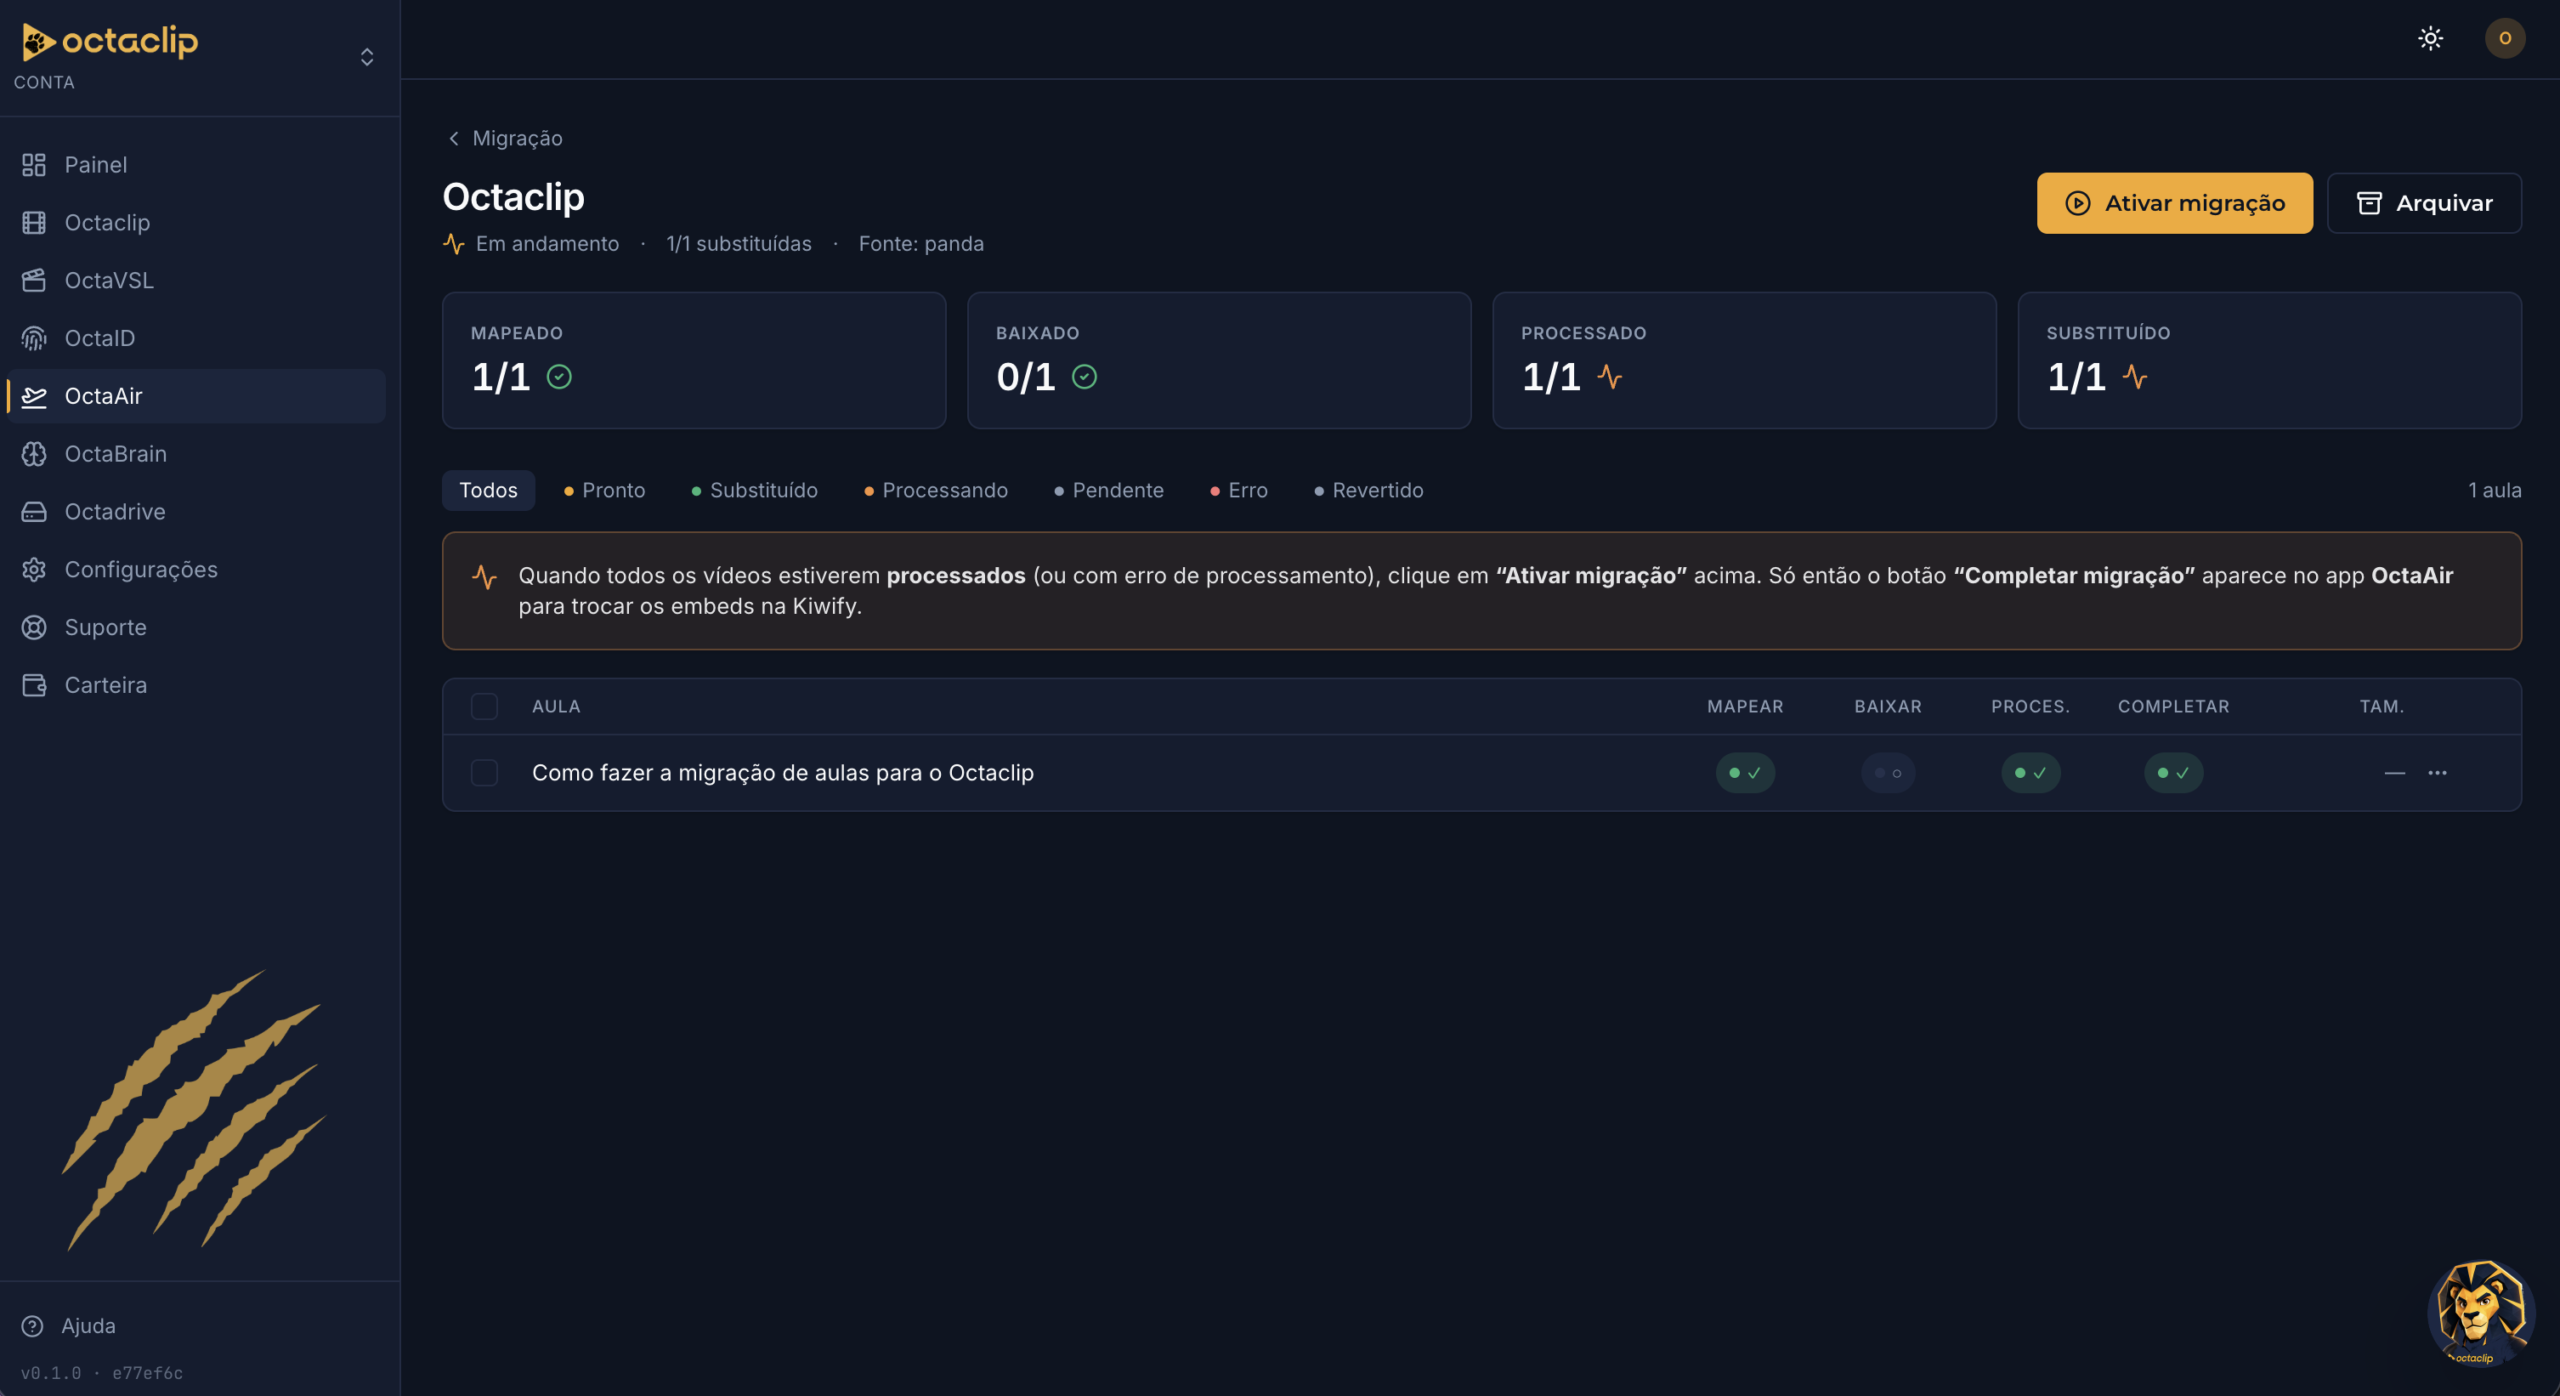Open the Octaclip film icon in the sidebar

[34, 223]
